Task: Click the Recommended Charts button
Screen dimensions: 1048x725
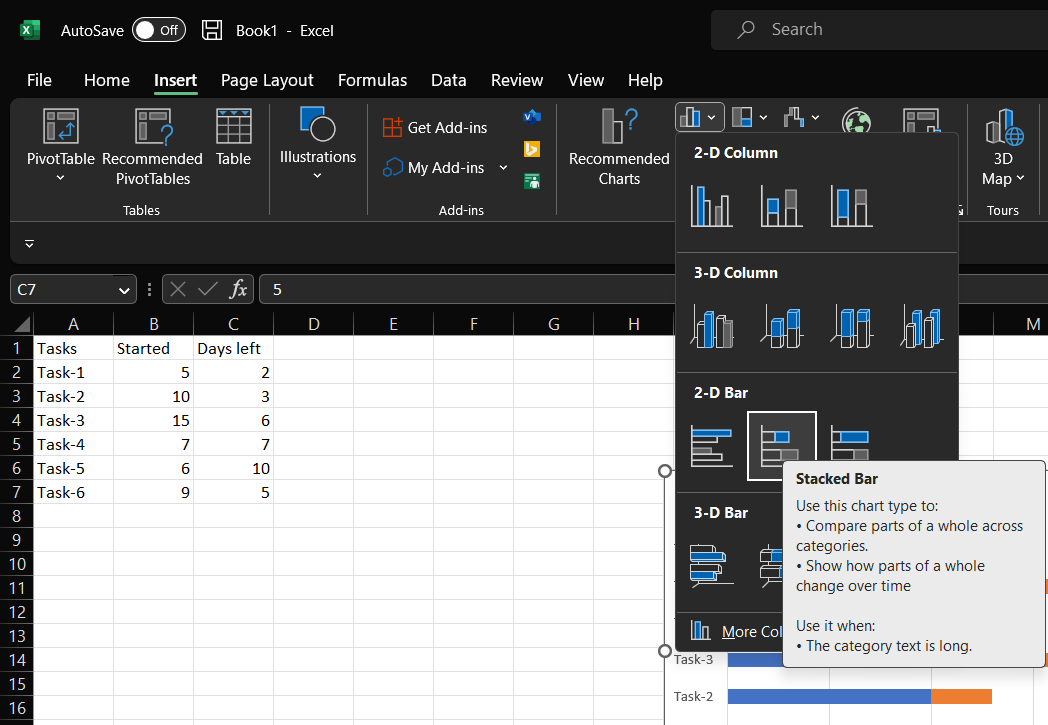Action: point(619,147)
